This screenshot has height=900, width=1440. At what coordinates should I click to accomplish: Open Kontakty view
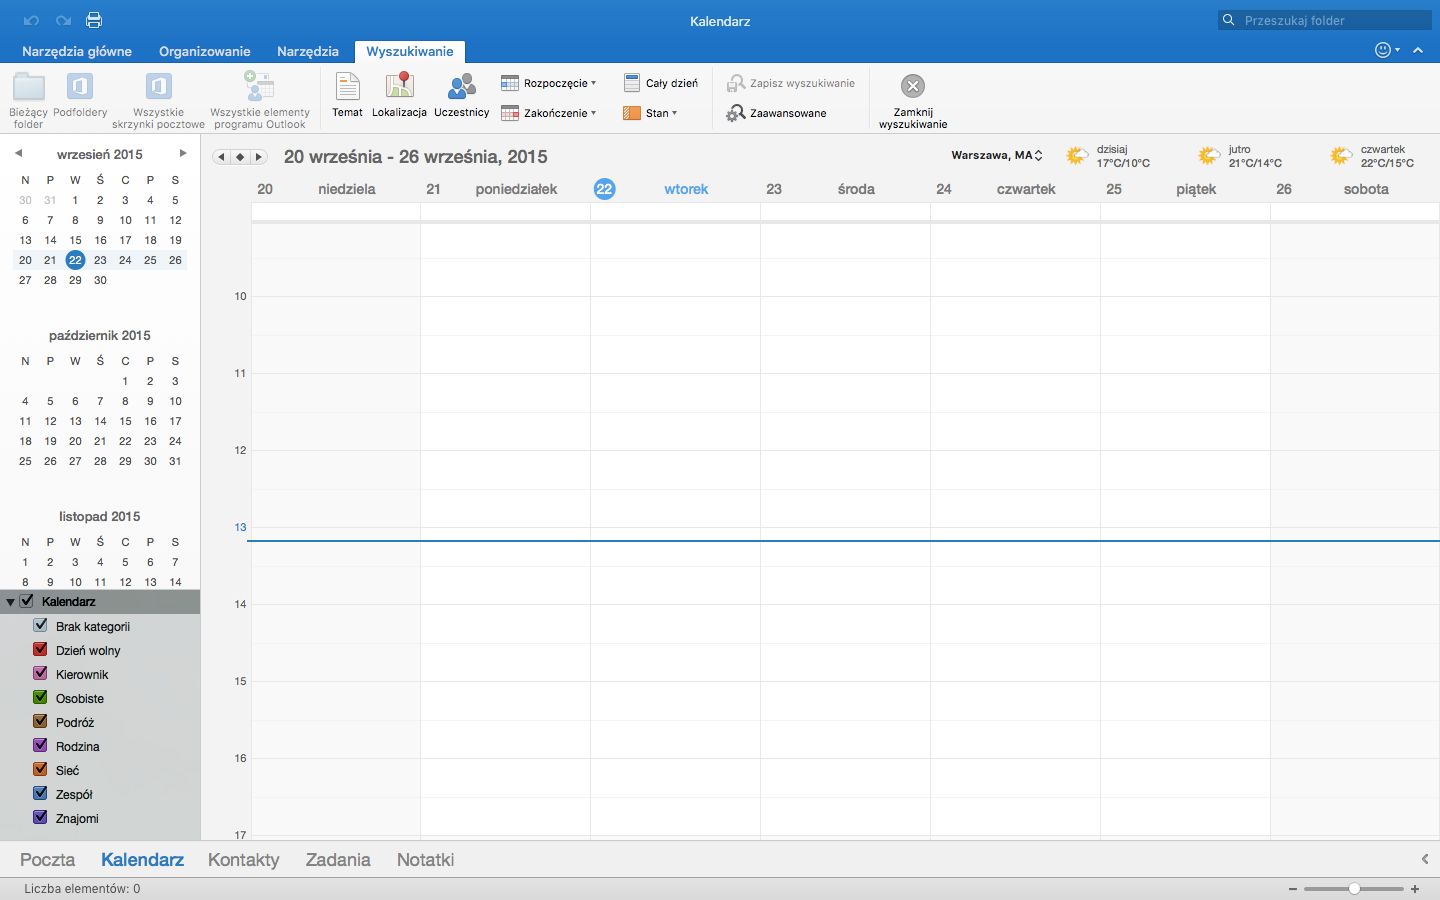click(243, 859)
